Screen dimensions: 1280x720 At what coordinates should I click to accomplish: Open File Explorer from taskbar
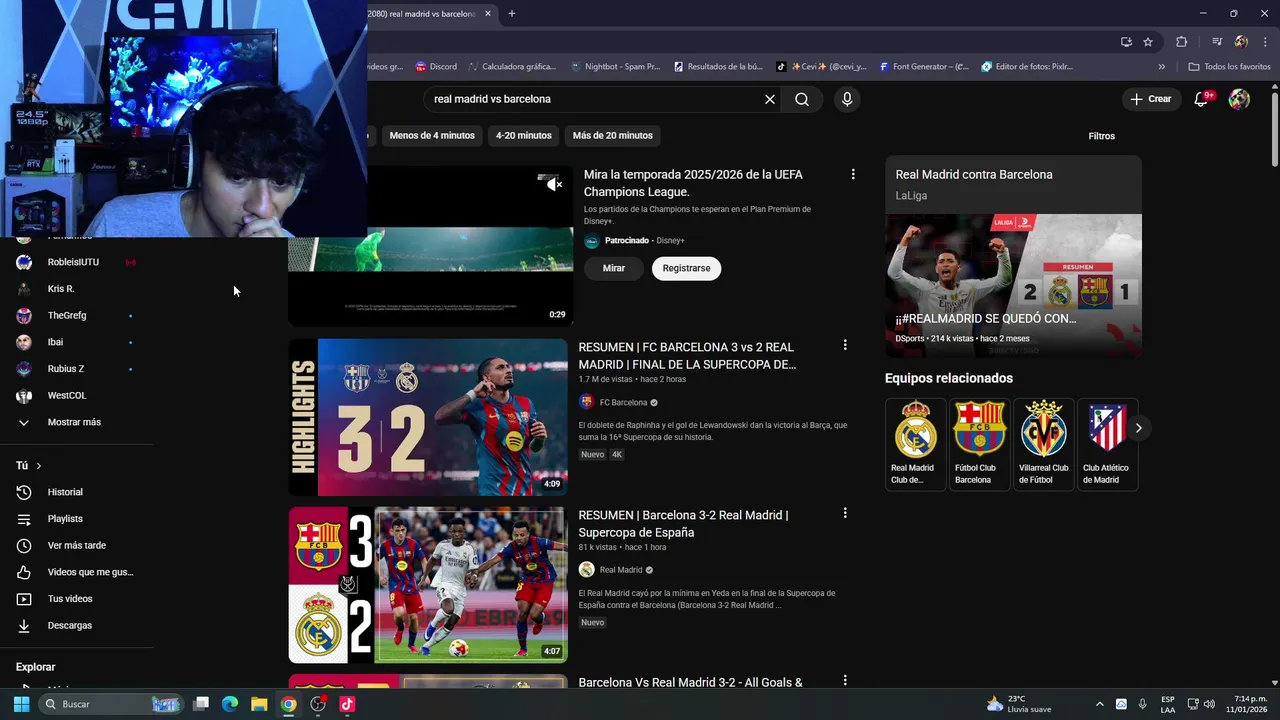(x=259, y=704)
